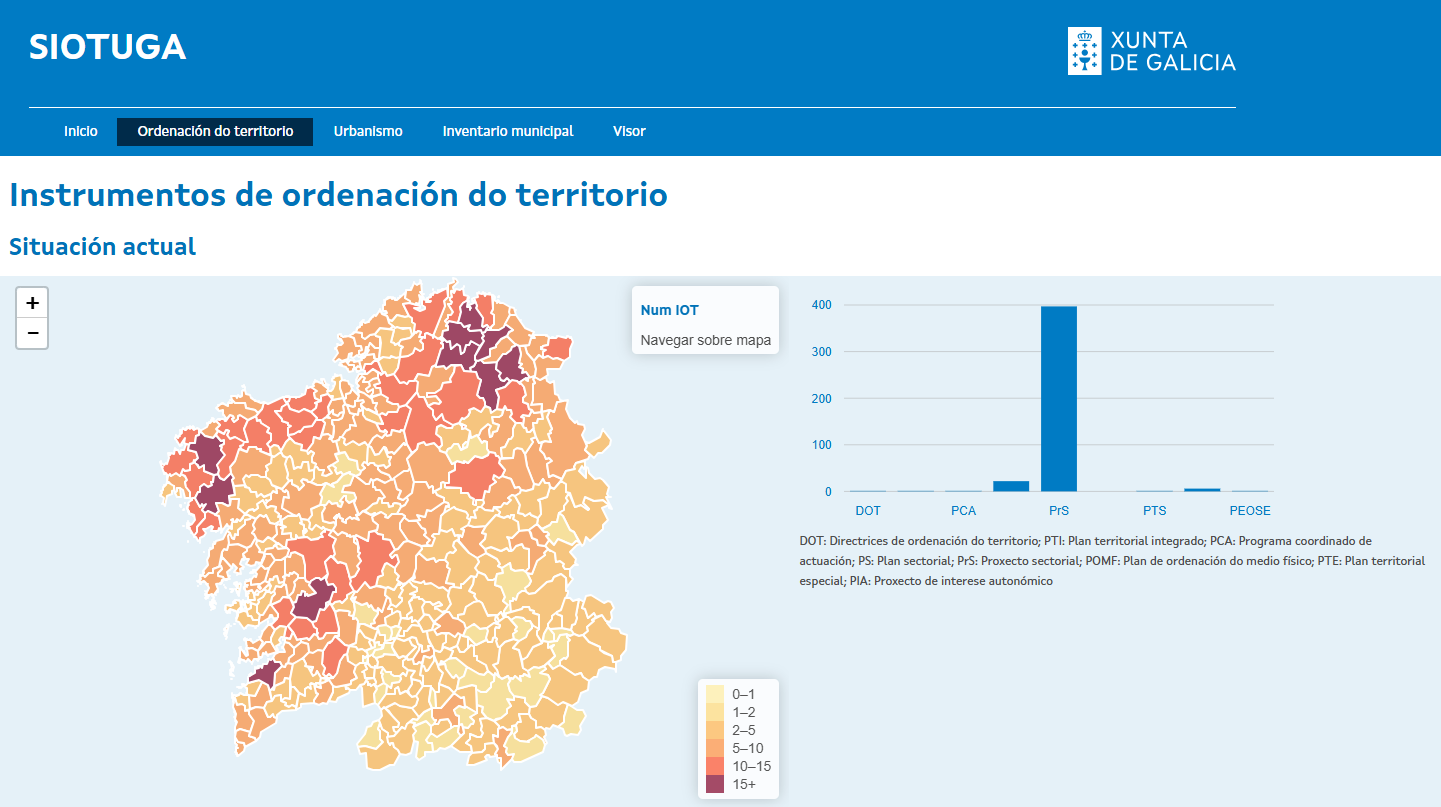The height and width of the screenshot is (807, 1441).
Task: Click the tallest PrS bar in chart
Action: 1059,398
